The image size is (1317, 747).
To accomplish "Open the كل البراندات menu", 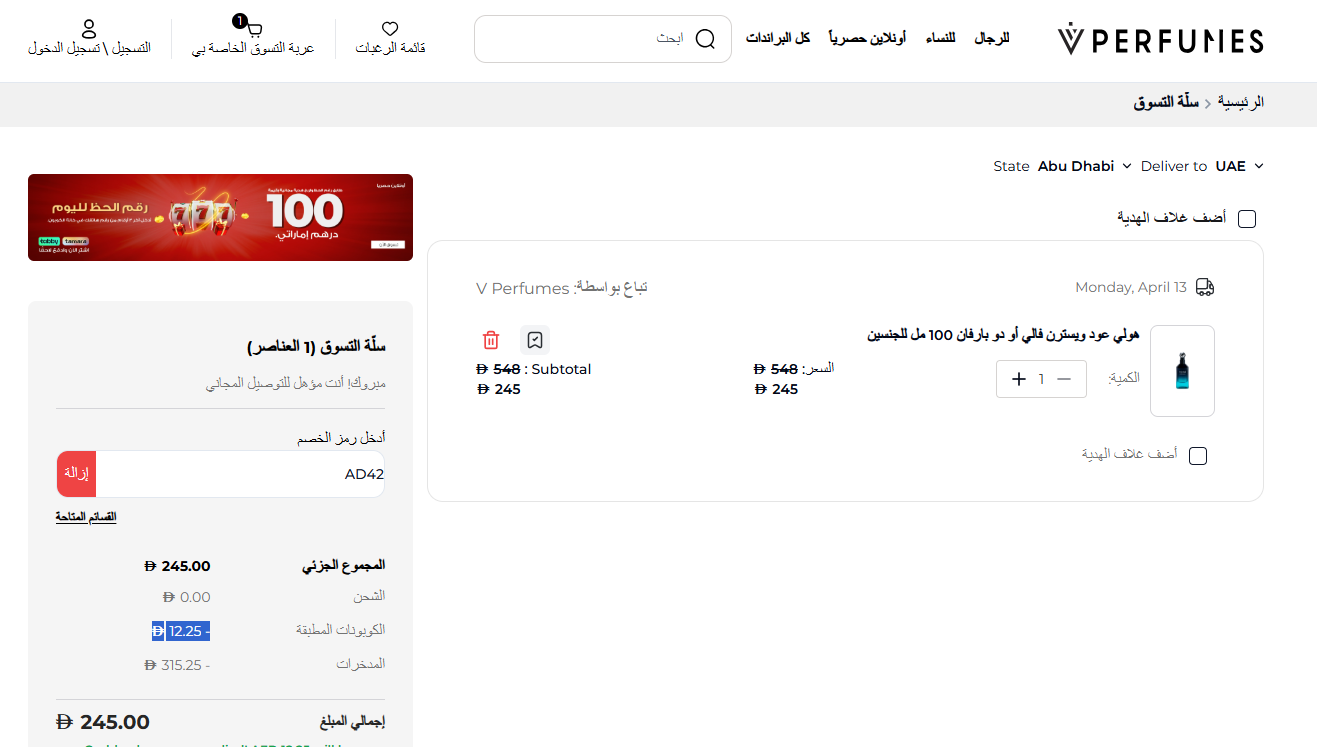I will point(778,37).
